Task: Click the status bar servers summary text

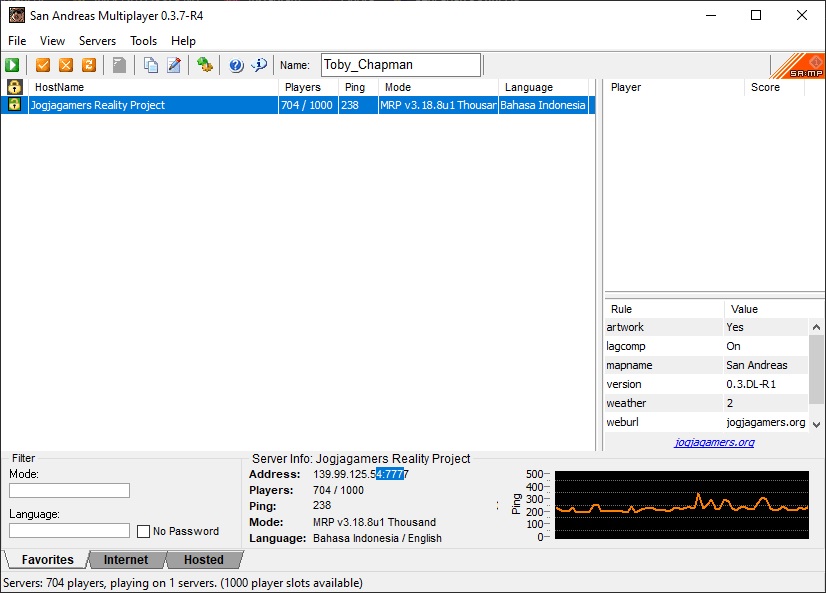Action: click(x=183, y=583)
